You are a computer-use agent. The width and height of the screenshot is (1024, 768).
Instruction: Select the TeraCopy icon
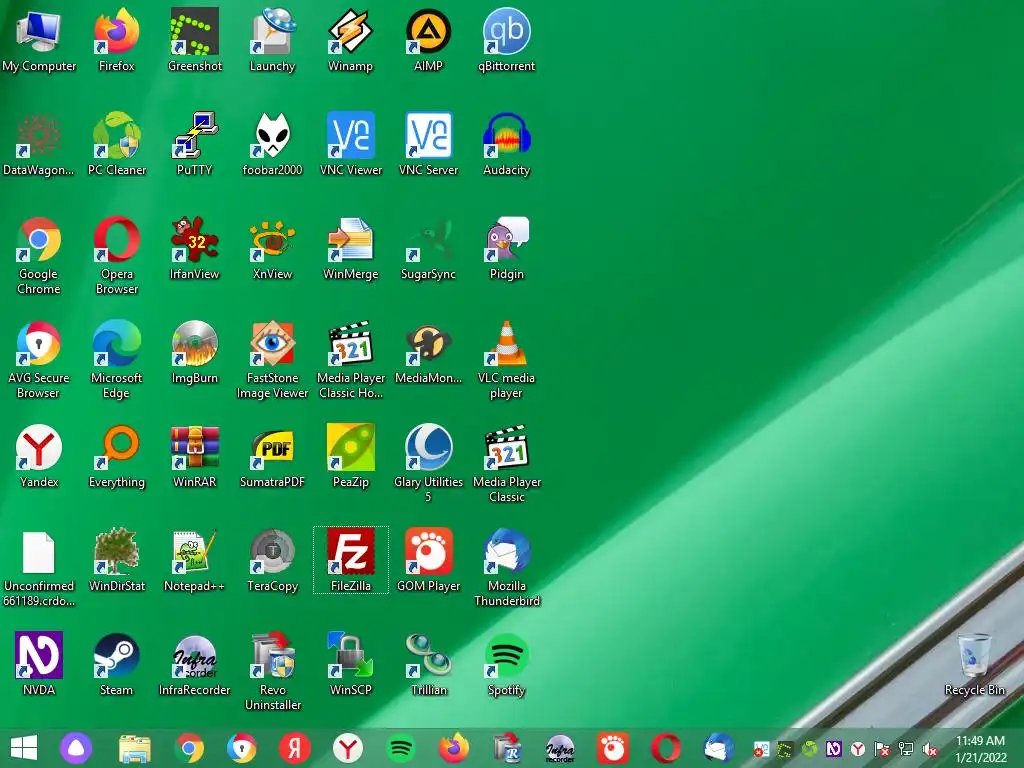point(272,560)
